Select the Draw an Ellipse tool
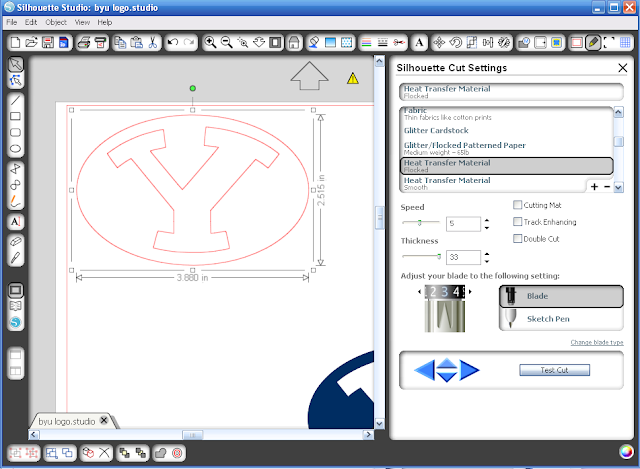The image size is (640, 469). 15,149
